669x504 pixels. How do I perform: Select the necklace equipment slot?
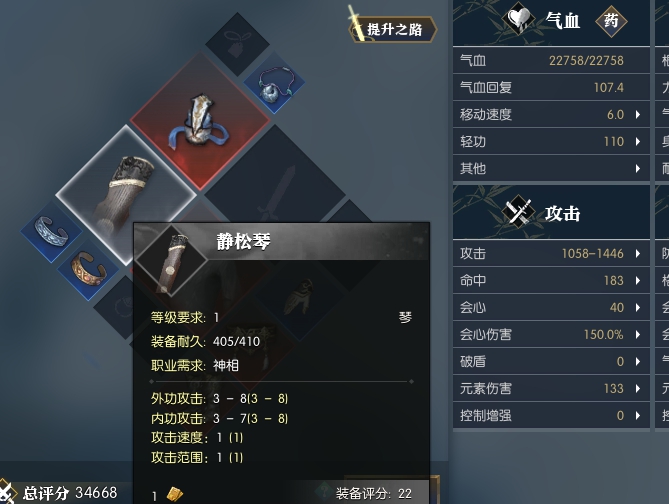[x=274, y=82]
